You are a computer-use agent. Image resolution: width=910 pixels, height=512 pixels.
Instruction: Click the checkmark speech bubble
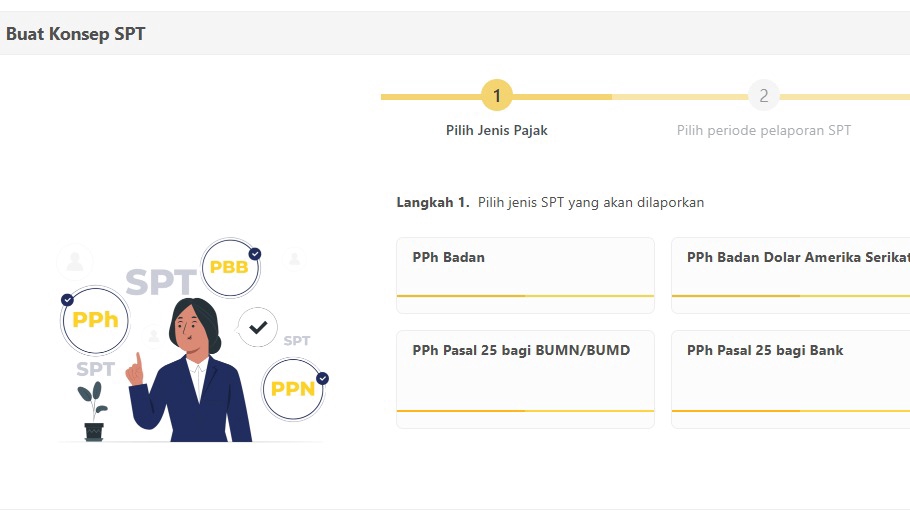[x=258, y=327]
